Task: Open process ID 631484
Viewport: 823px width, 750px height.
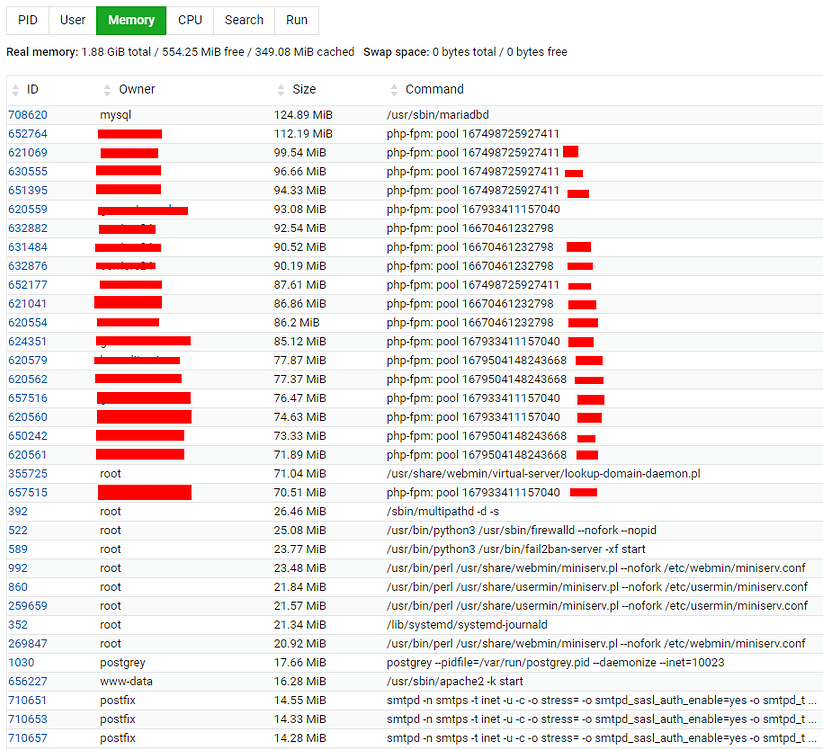Action: tap(28, 247)
